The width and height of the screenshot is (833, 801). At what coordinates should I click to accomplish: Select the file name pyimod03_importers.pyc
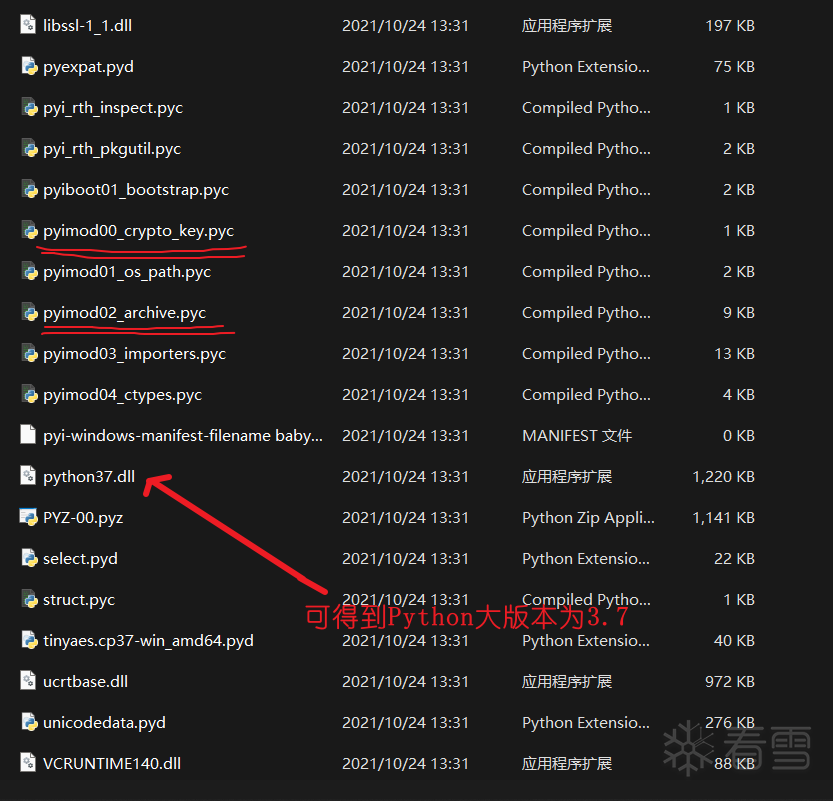(134, 353)
